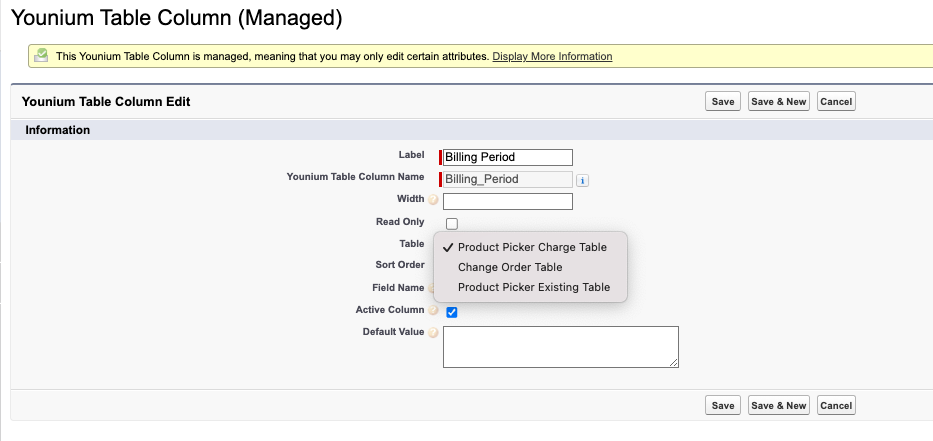Image resolution: width=933 pixels, height=441 pixels.
Task: Click the top Save & New button
Action: click(778, 101)
